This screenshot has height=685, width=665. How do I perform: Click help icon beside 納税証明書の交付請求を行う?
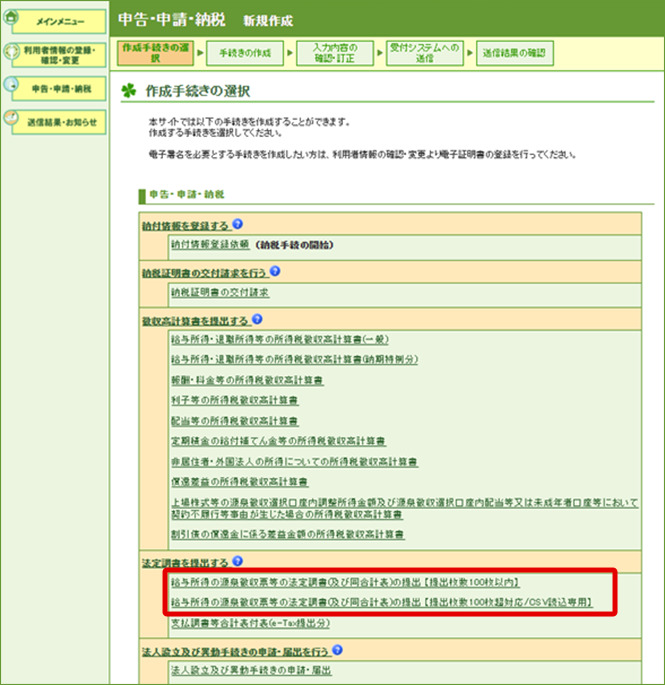[274, 271]
